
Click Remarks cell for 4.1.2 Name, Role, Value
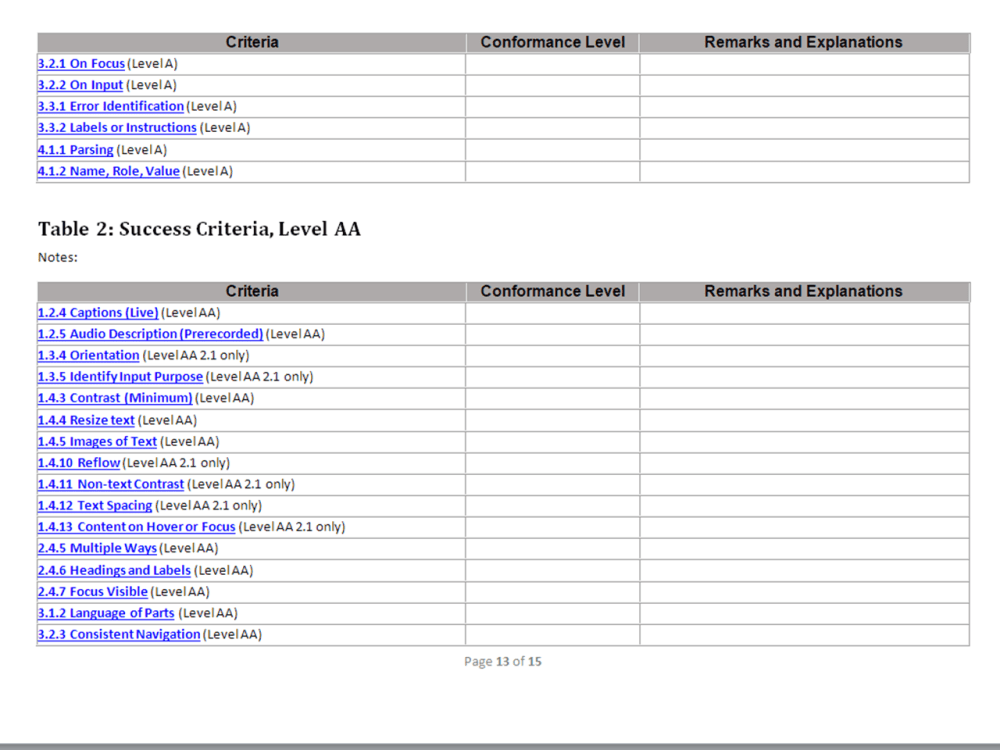pyautogui.click(x=804, y=172)
